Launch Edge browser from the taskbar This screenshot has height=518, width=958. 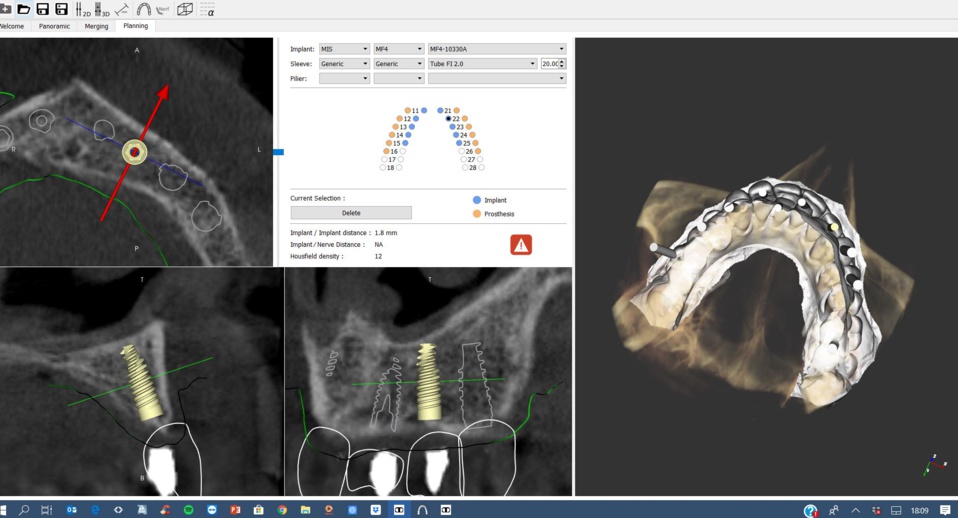point(95,509)
